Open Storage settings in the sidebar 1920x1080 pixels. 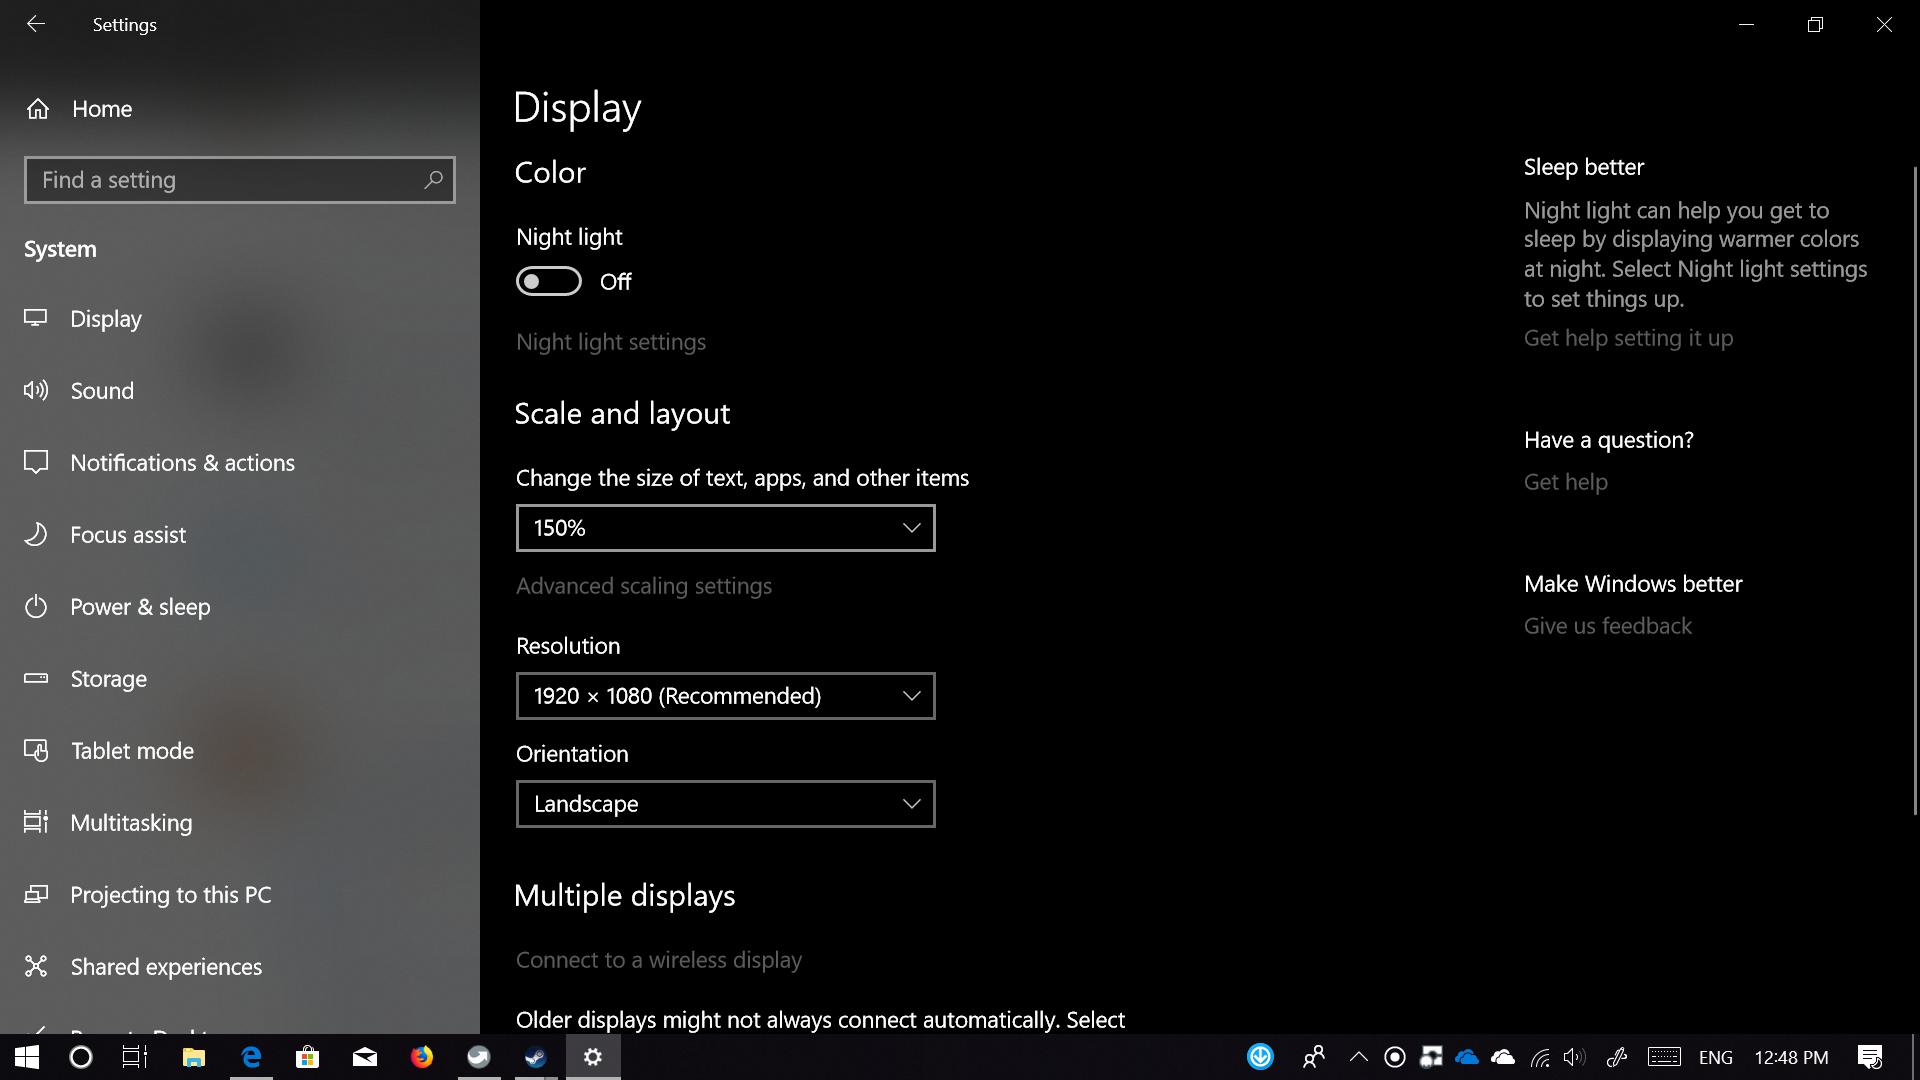tap(108, 678)
